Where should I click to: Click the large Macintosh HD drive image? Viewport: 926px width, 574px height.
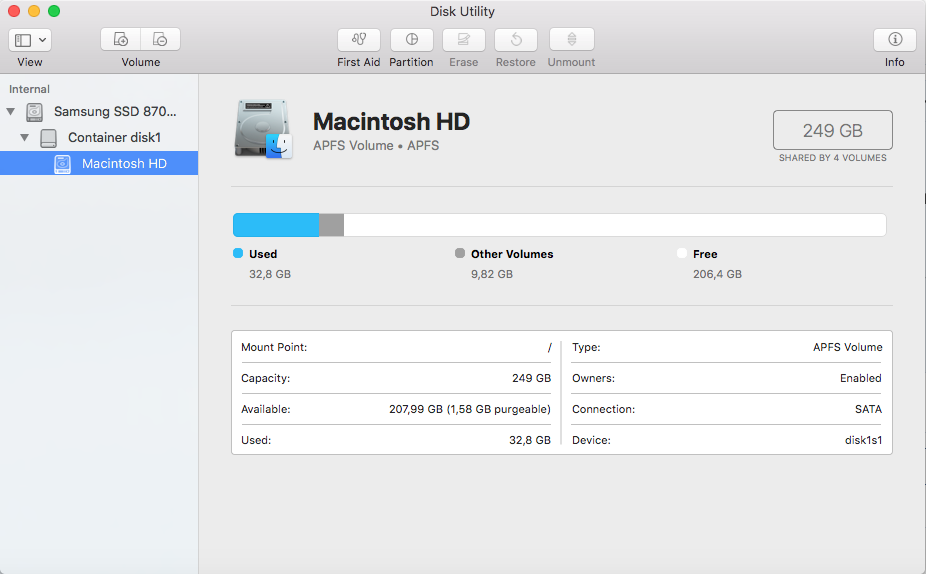point(263,129)
